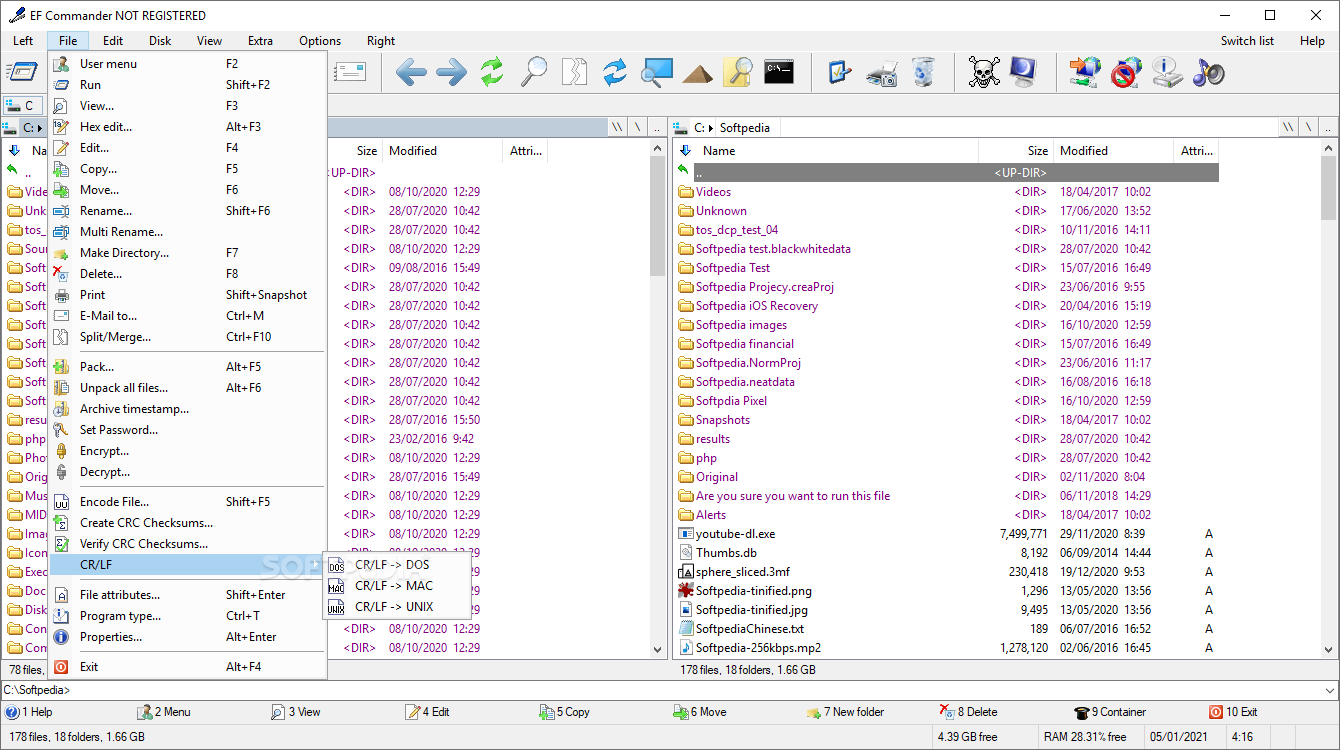Click the yellow highlighted magnifier icon
The image size is (1340, 750).
(x=738, y=72)
